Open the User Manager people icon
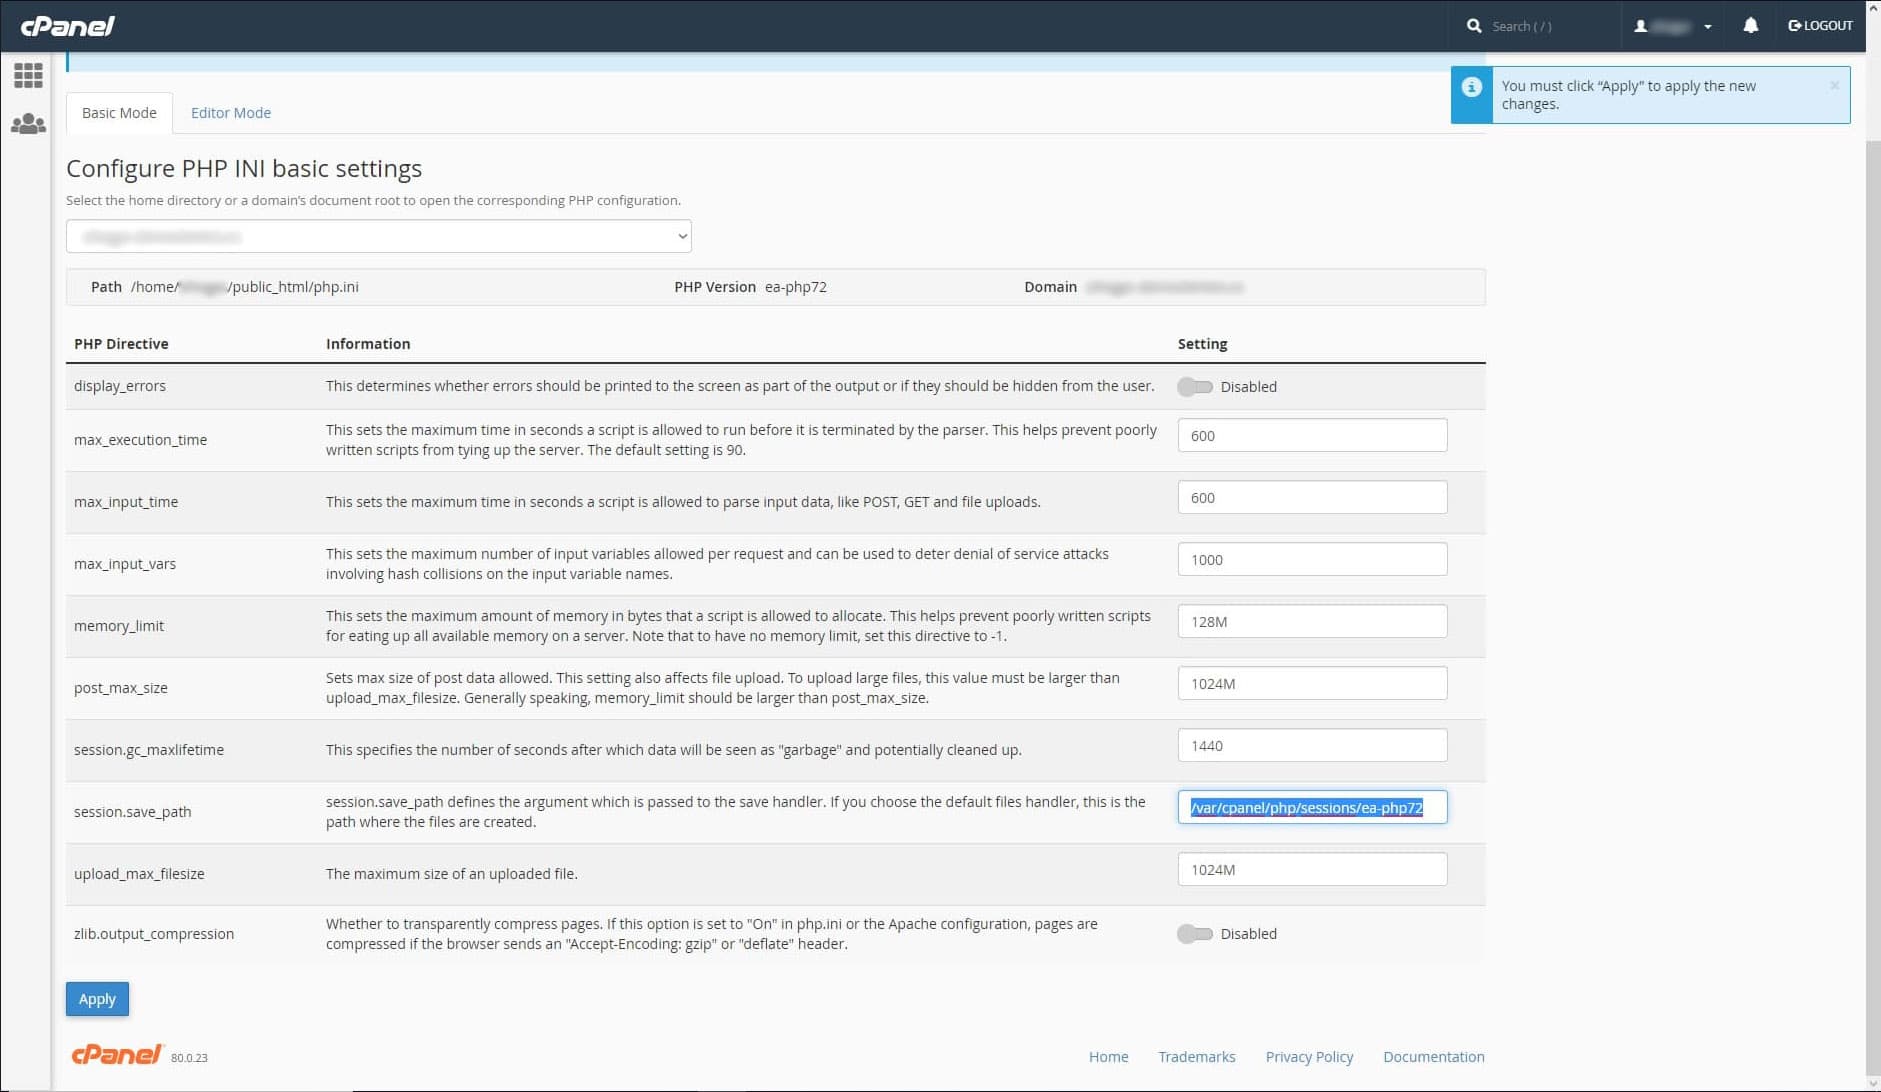This screenshot has width=1881, height=1092. coord(28,124)
